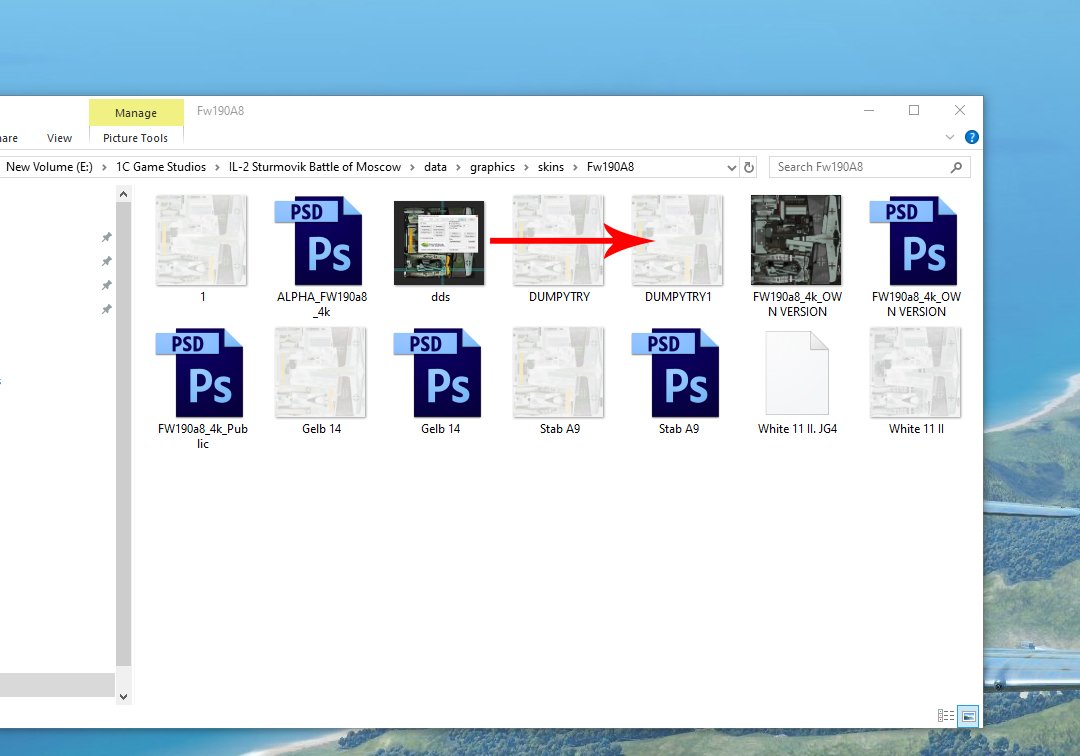Select the FW190a8_4k_OWN VERSION PSD file
The image size is (1080, 756).
916,241
